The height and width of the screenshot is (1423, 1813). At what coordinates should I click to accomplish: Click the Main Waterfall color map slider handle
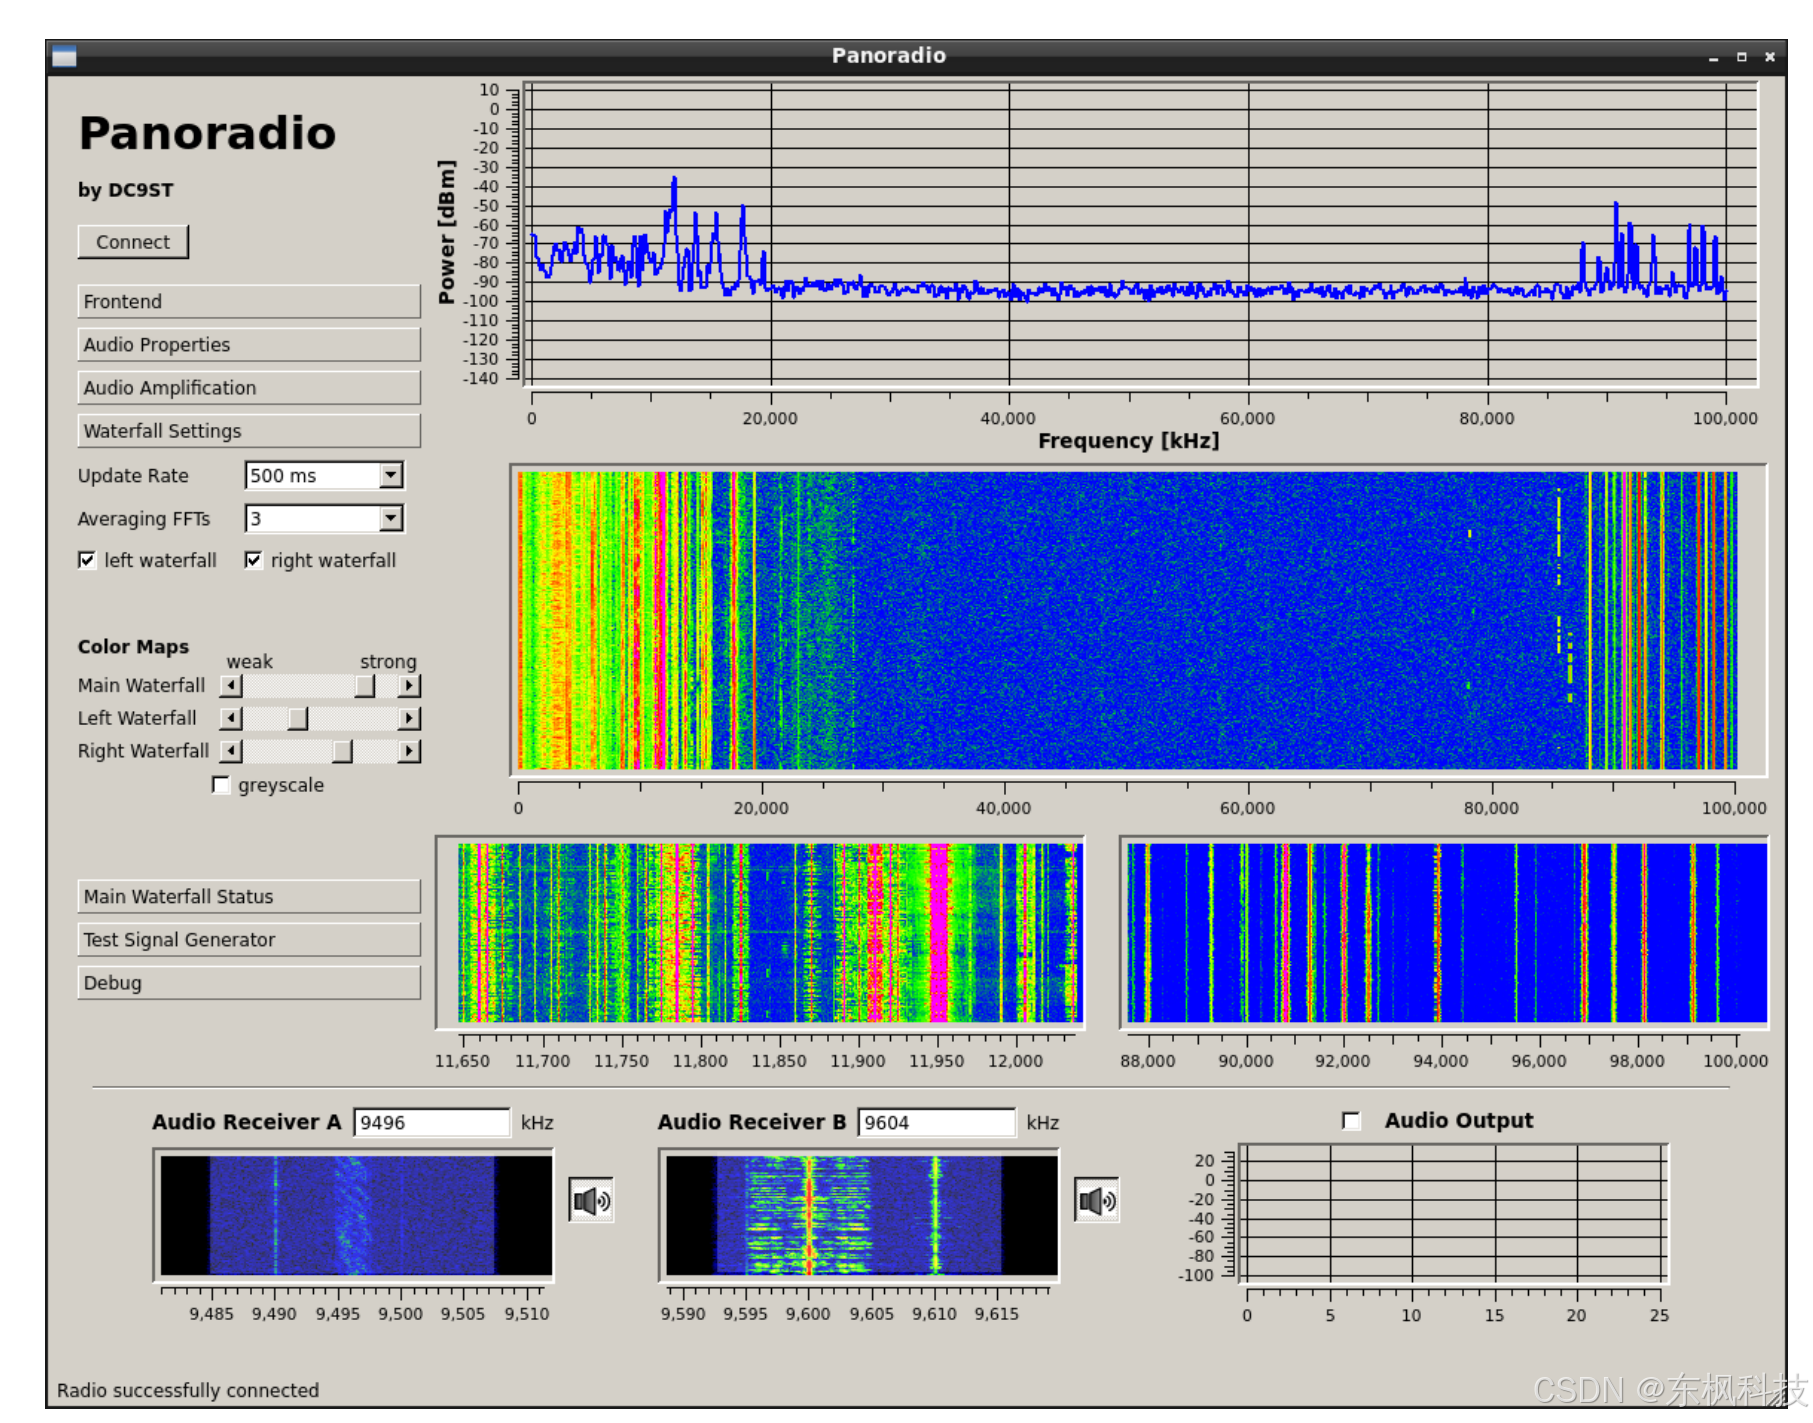tap(365, 686)
